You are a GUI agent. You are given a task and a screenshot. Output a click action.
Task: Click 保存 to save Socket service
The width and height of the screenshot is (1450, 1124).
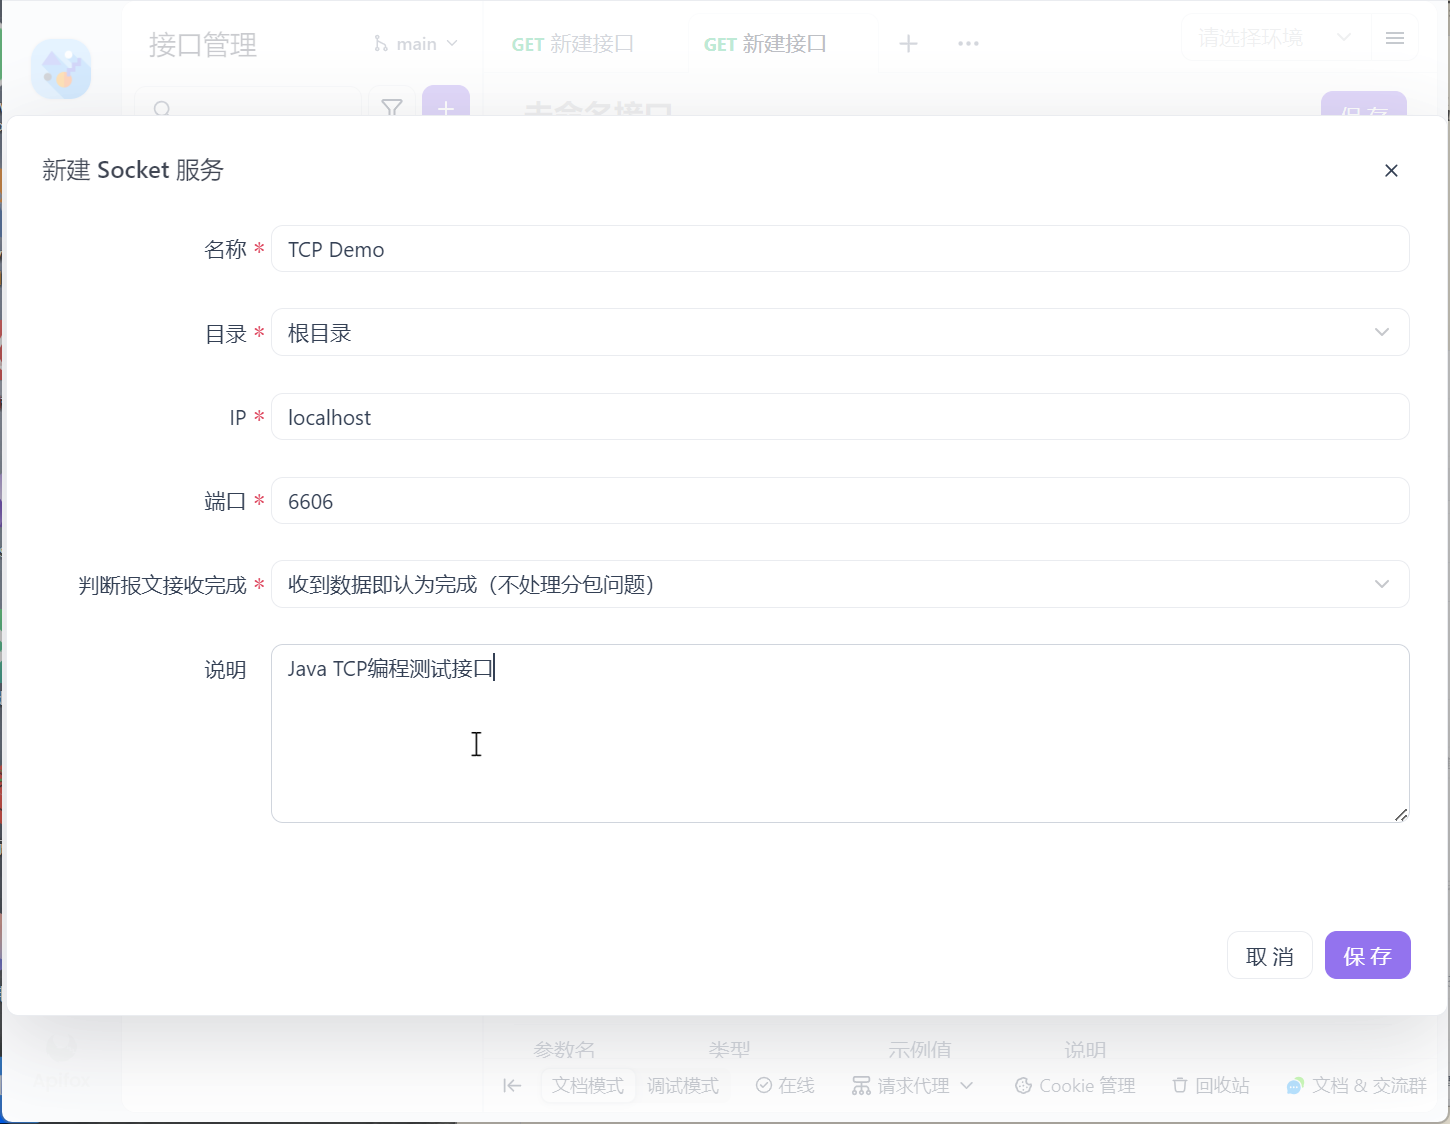tap(1367, 956)
